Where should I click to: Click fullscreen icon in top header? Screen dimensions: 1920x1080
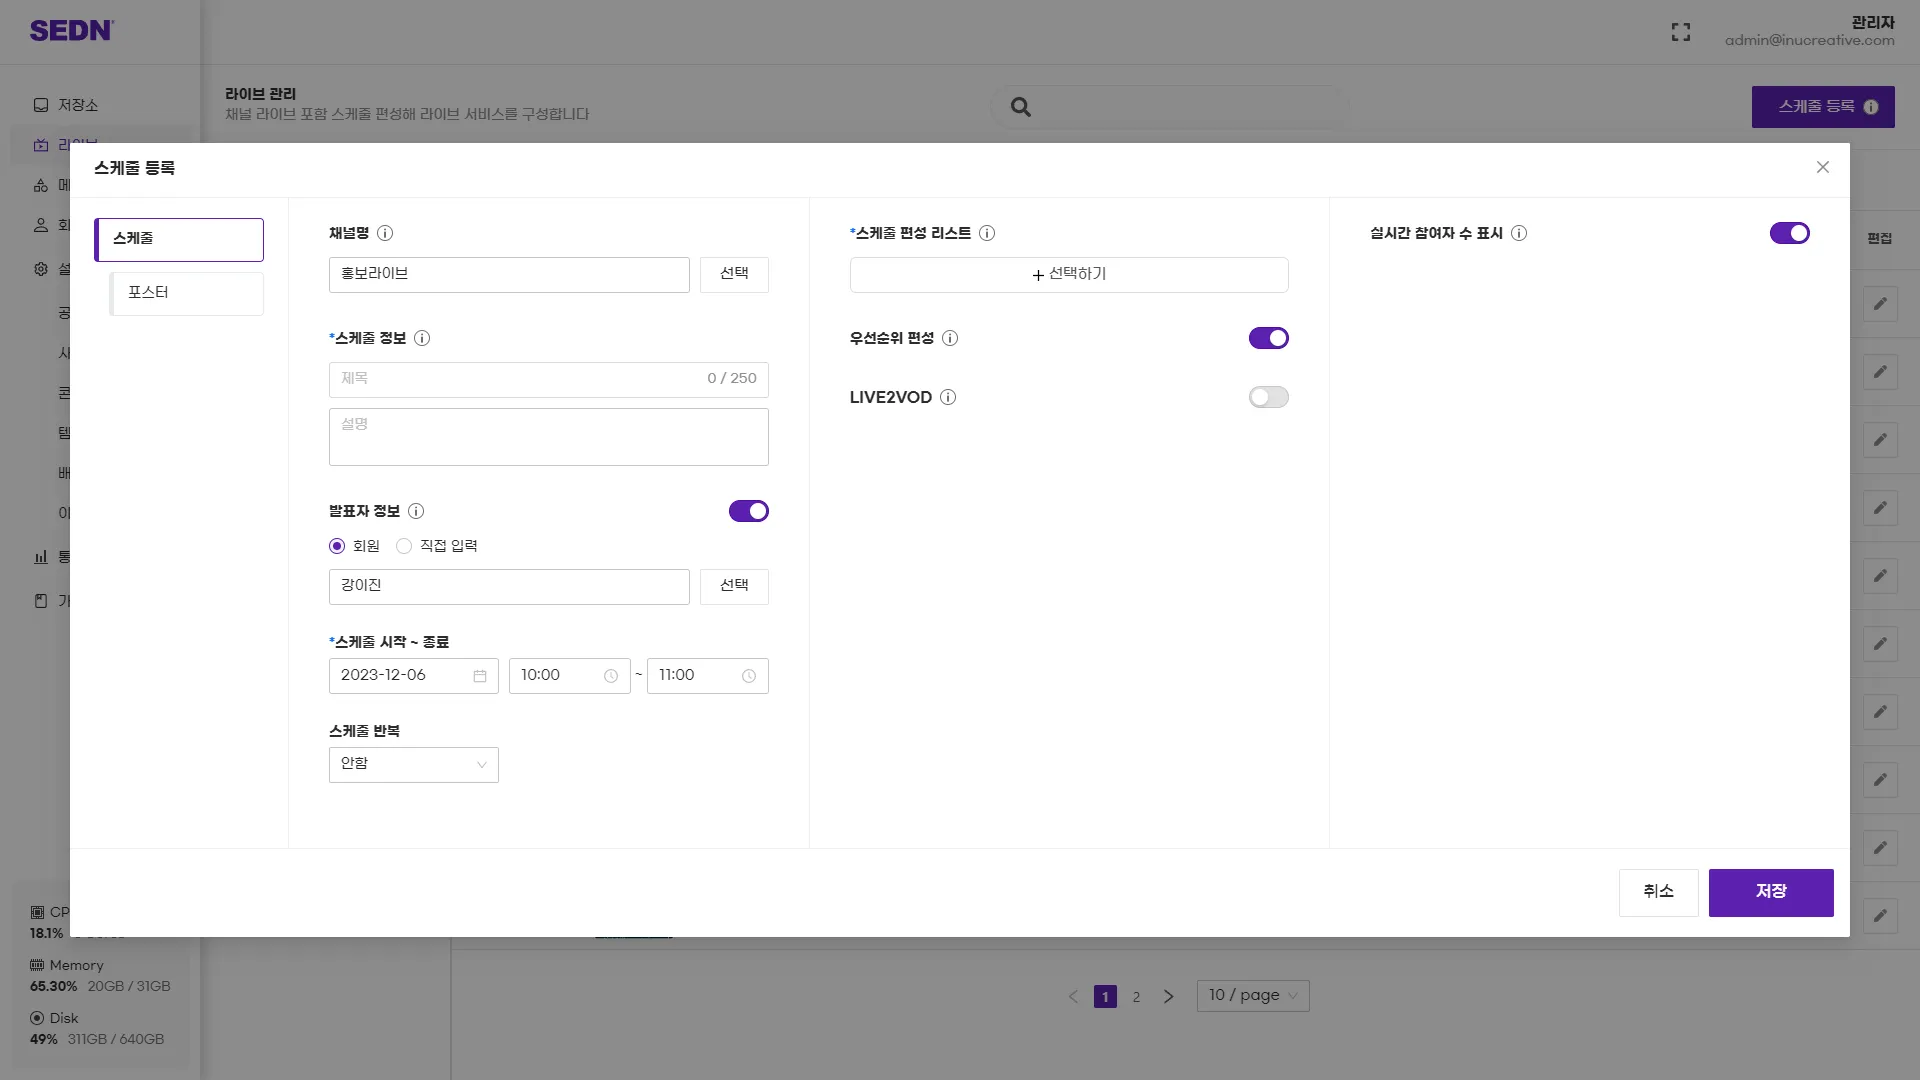1681,32
